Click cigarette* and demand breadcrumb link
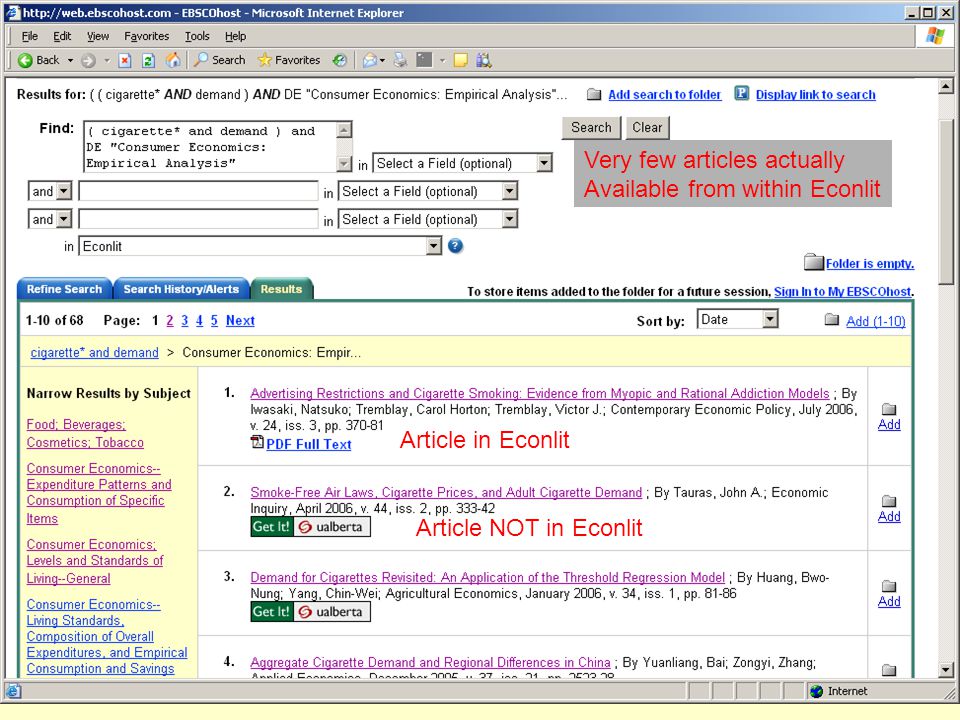This screenshot has height=720, width=960. 94,353
